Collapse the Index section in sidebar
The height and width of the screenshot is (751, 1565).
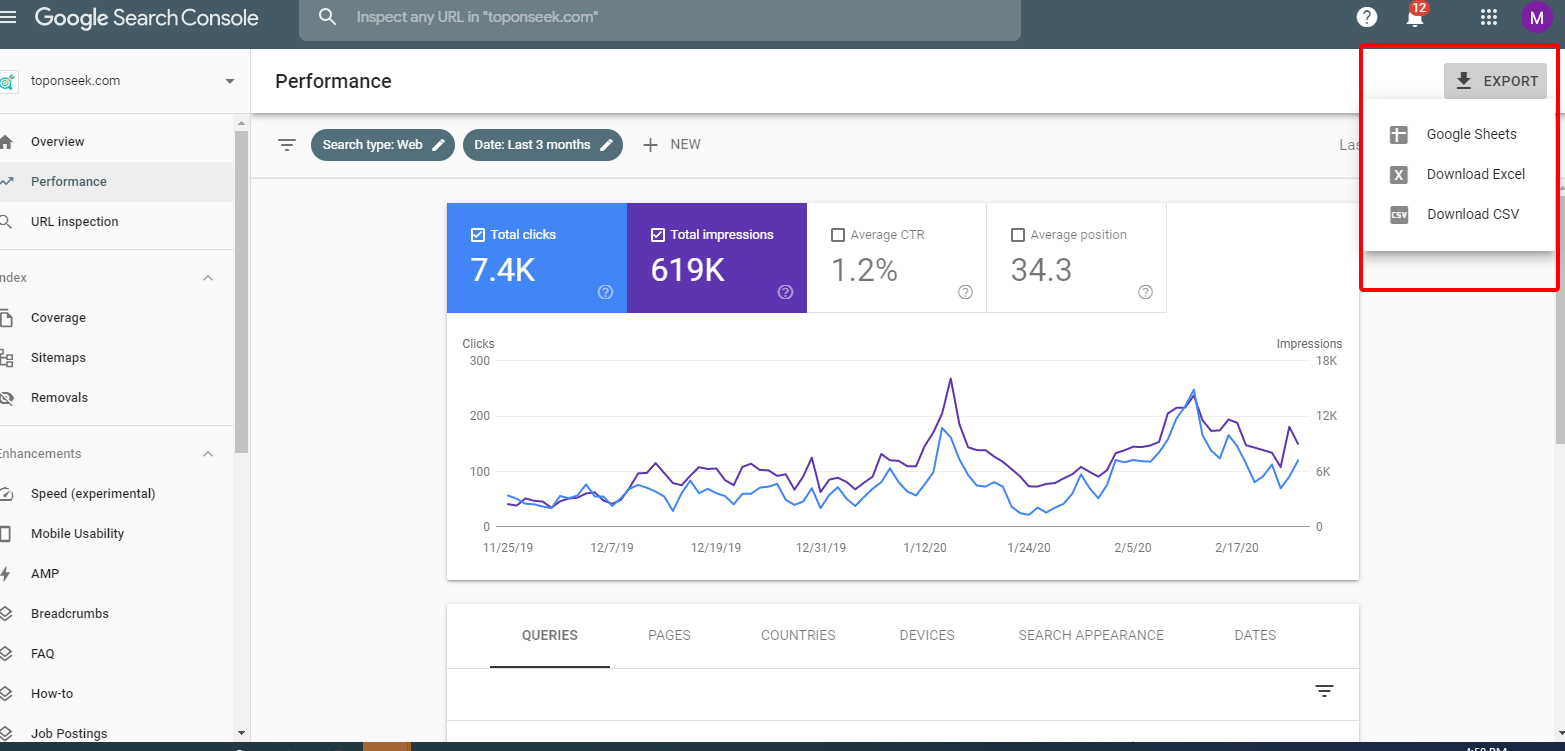click(208, 278)
